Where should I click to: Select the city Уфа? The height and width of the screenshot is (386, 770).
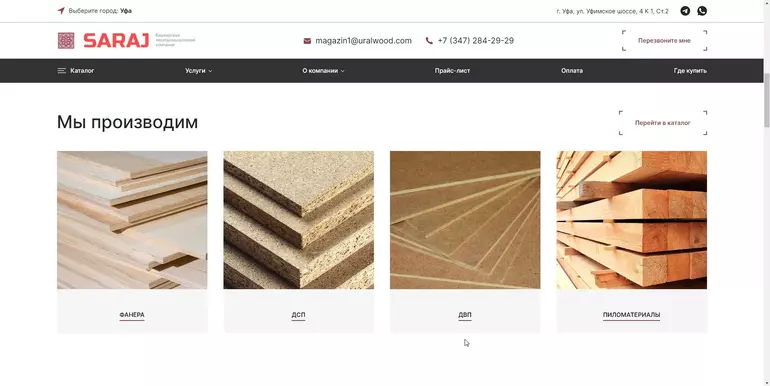[126, 11]
